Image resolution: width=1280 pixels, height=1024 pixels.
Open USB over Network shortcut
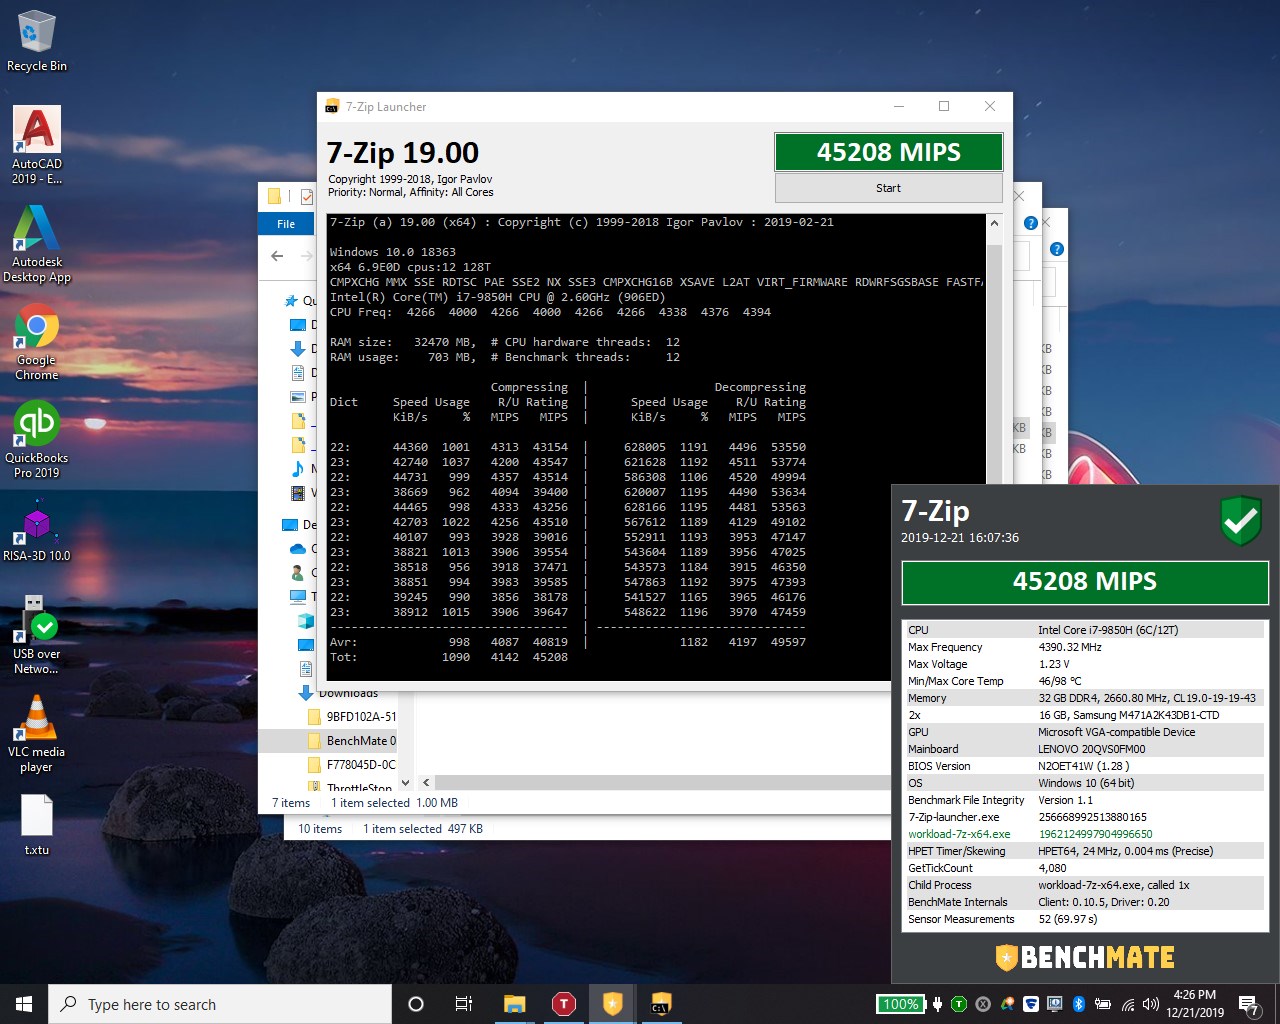(36, 635)
